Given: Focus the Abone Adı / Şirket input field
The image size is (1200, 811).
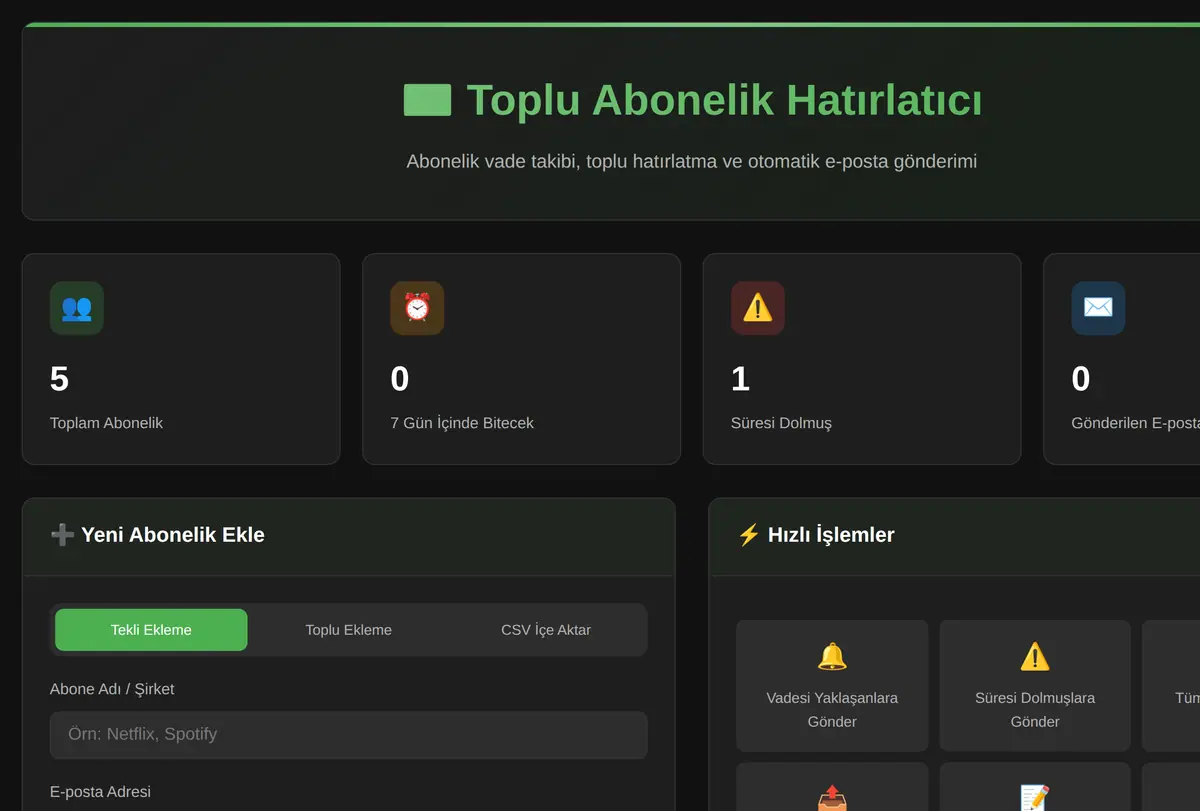Looking at the screenshot, I should 349,735.
